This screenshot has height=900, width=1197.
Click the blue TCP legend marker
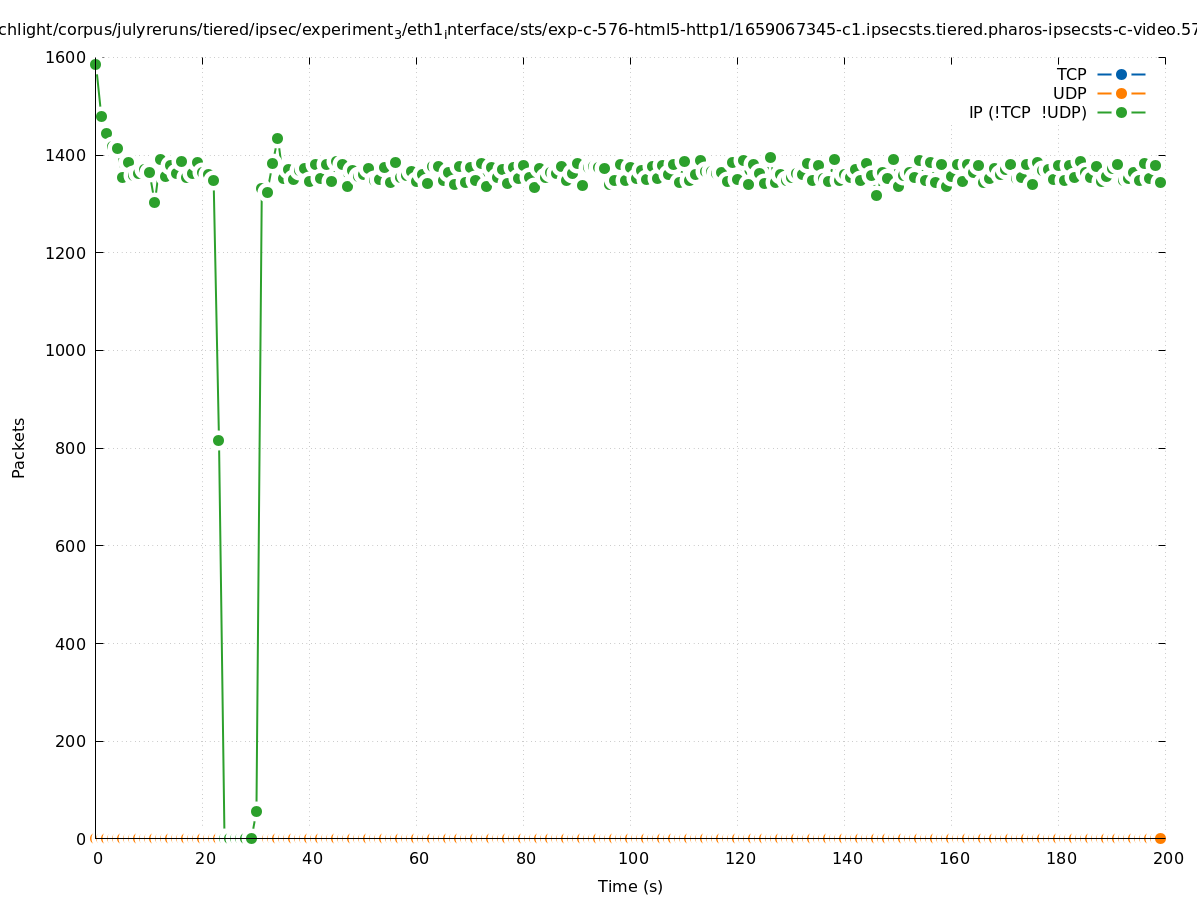point(1121,74)
